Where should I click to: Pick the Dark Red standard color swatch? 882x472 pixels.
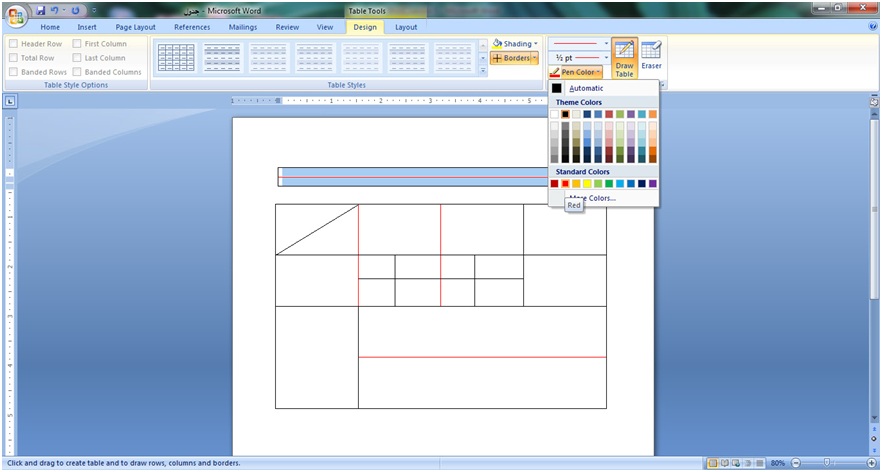[x=555, y=183]
